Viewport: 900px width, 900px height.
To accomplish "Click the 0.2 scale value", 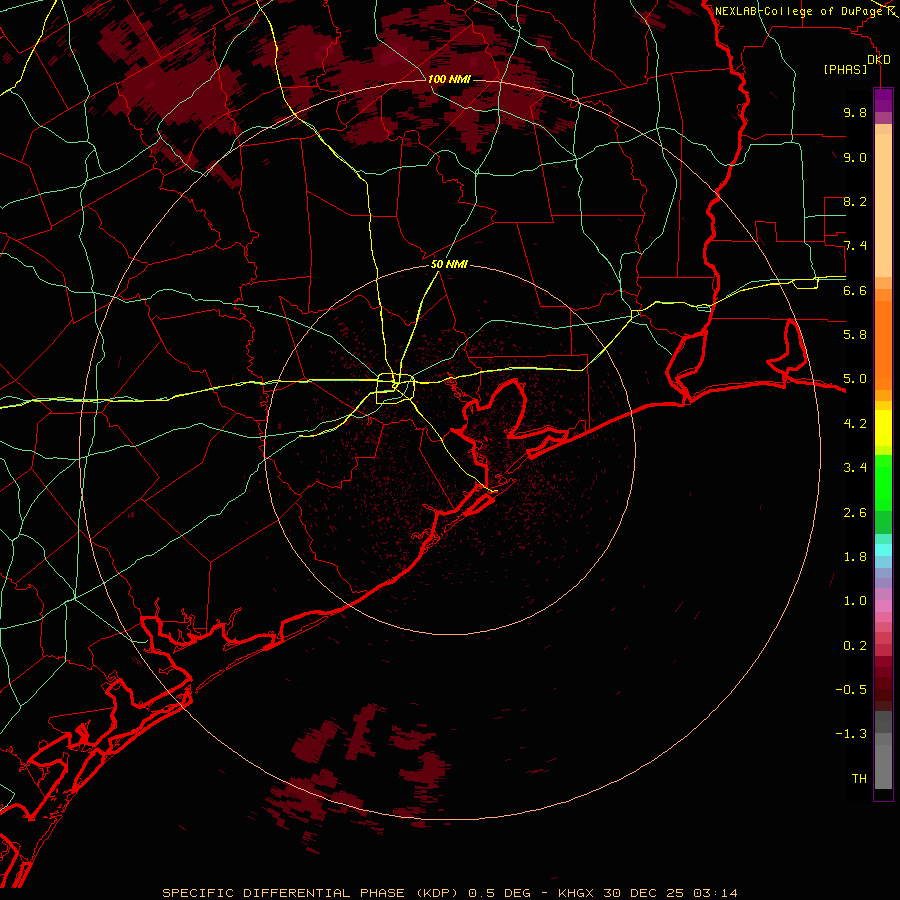I will (855, 646).
